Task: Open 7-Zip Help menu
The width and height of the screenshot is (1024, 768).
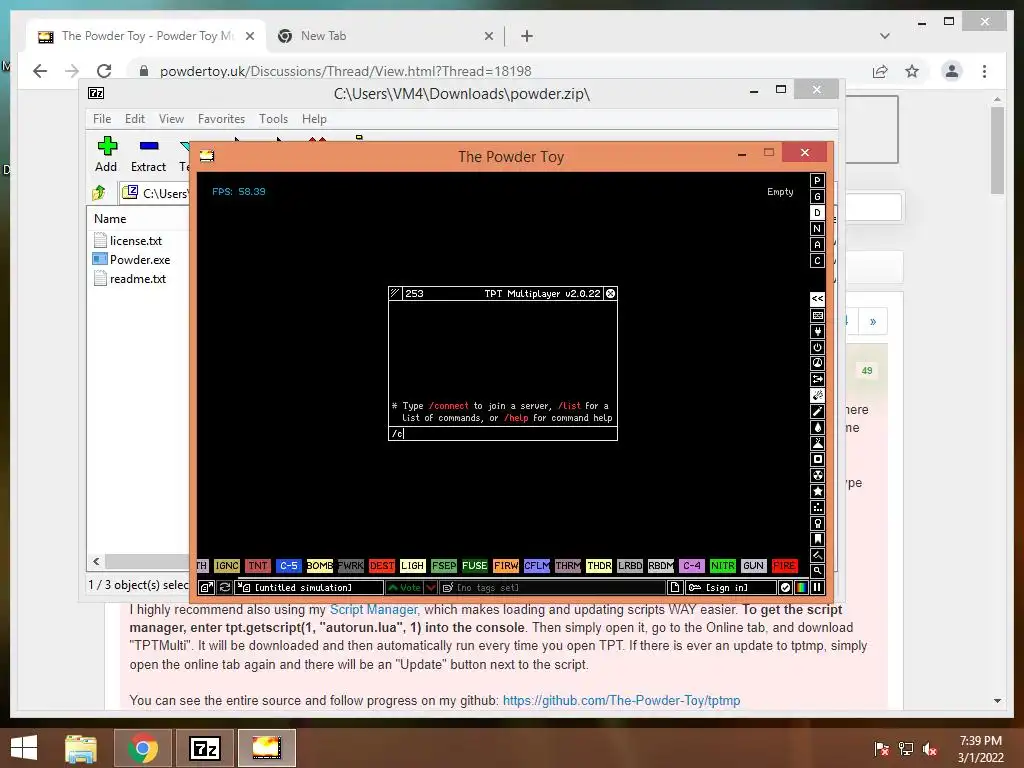Action: click(x=314, y=119)
